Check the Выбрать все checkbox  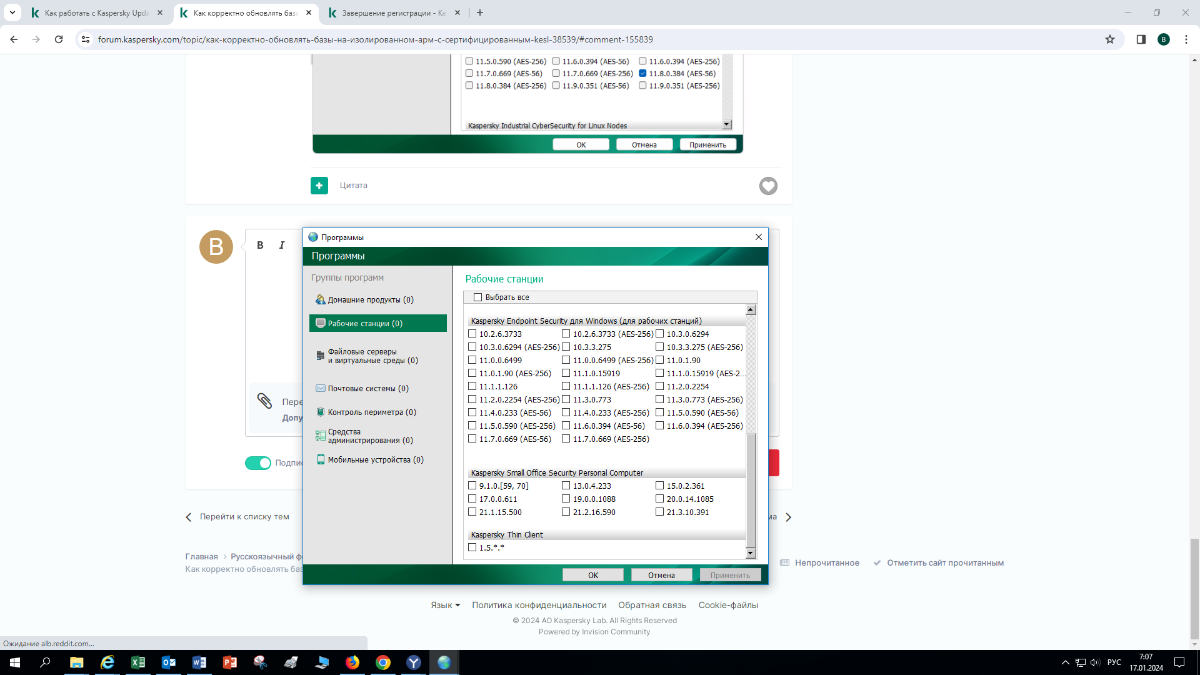477,297
